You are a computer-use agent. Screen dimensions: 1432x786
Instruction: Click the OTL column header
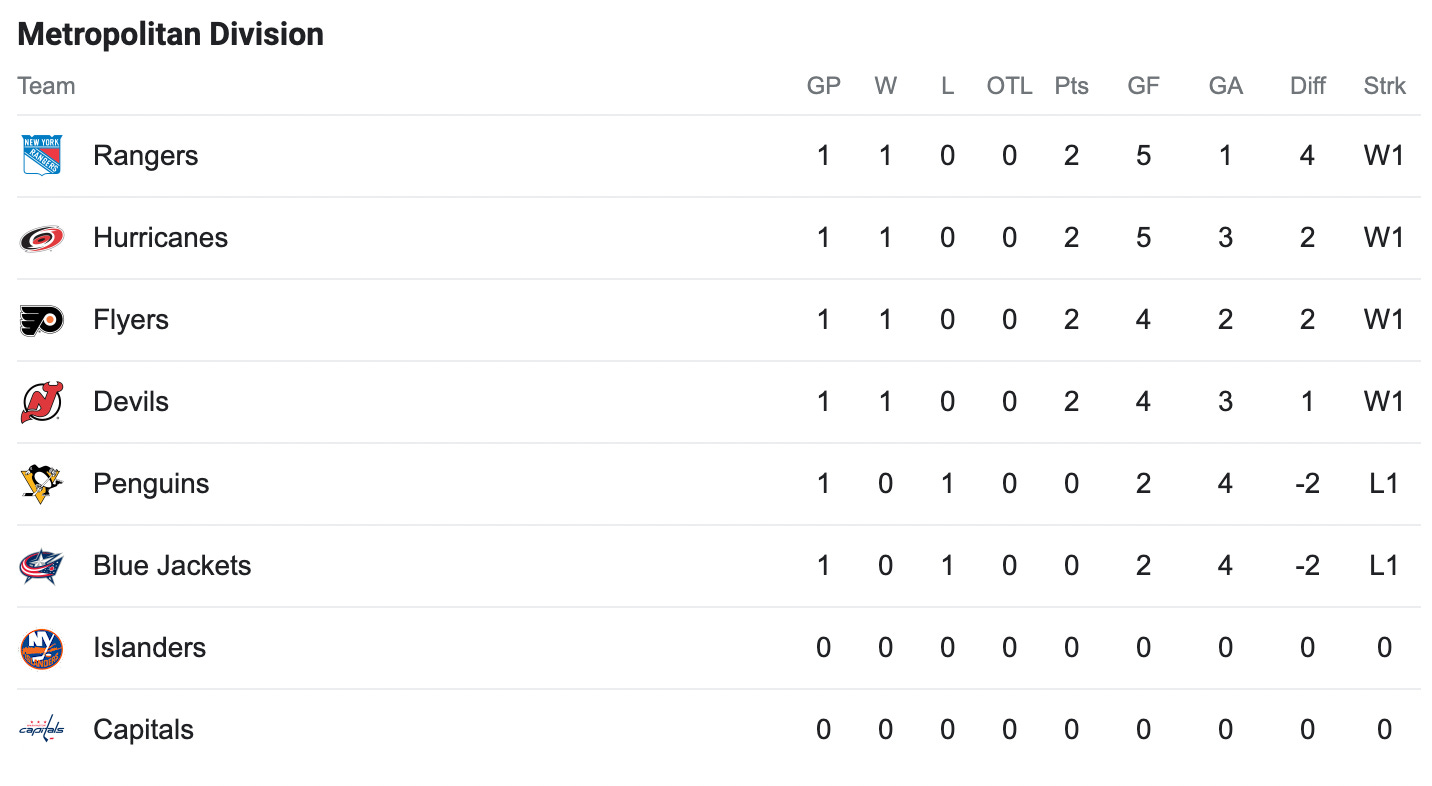tap(1009, 86)
